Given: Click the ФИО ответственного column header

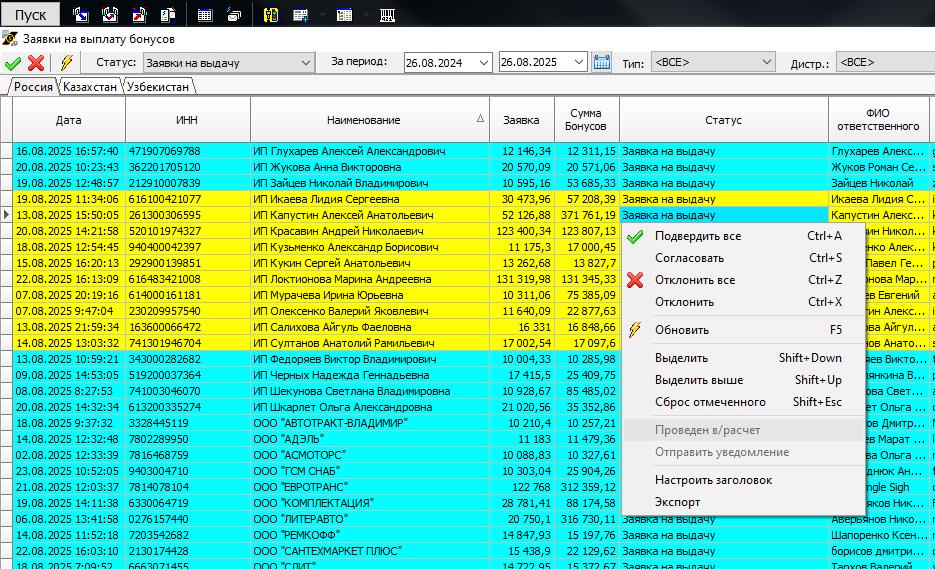Looking at the screenshot, I should [x=878, y=120].
